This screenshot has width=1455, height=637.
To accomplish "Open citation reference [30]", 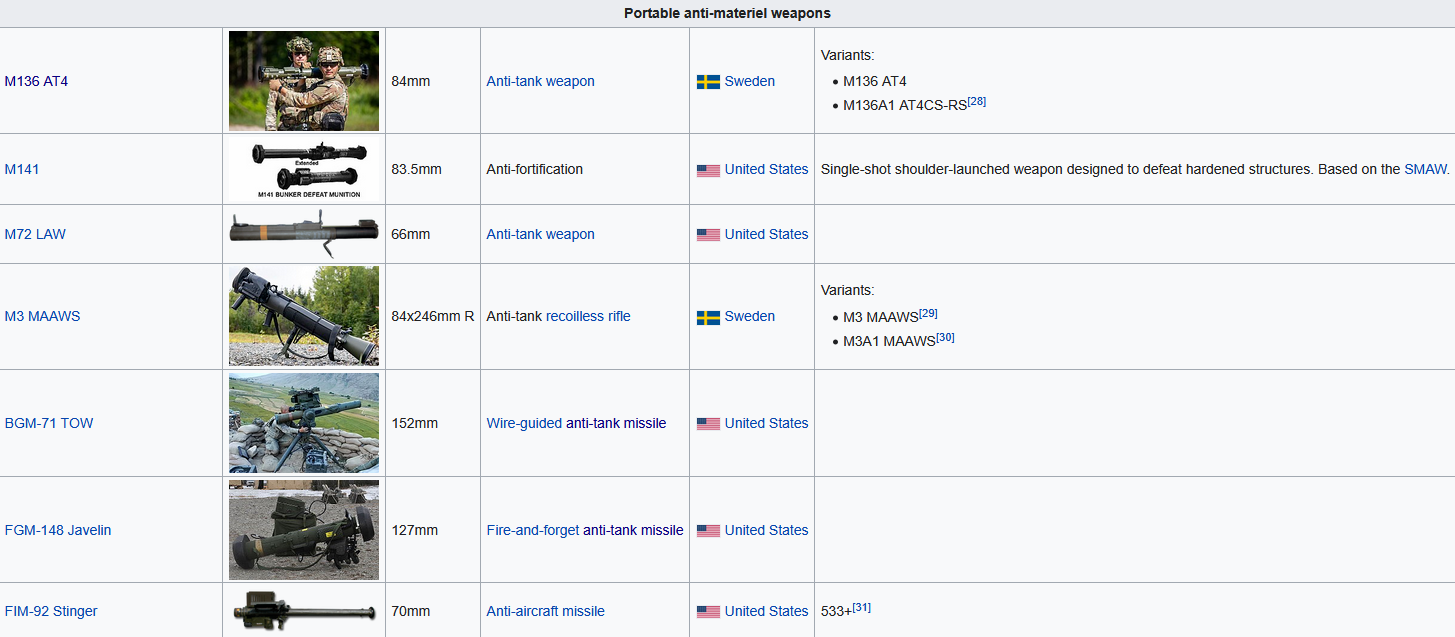I will pyautogui.click(x=945, y=337).
